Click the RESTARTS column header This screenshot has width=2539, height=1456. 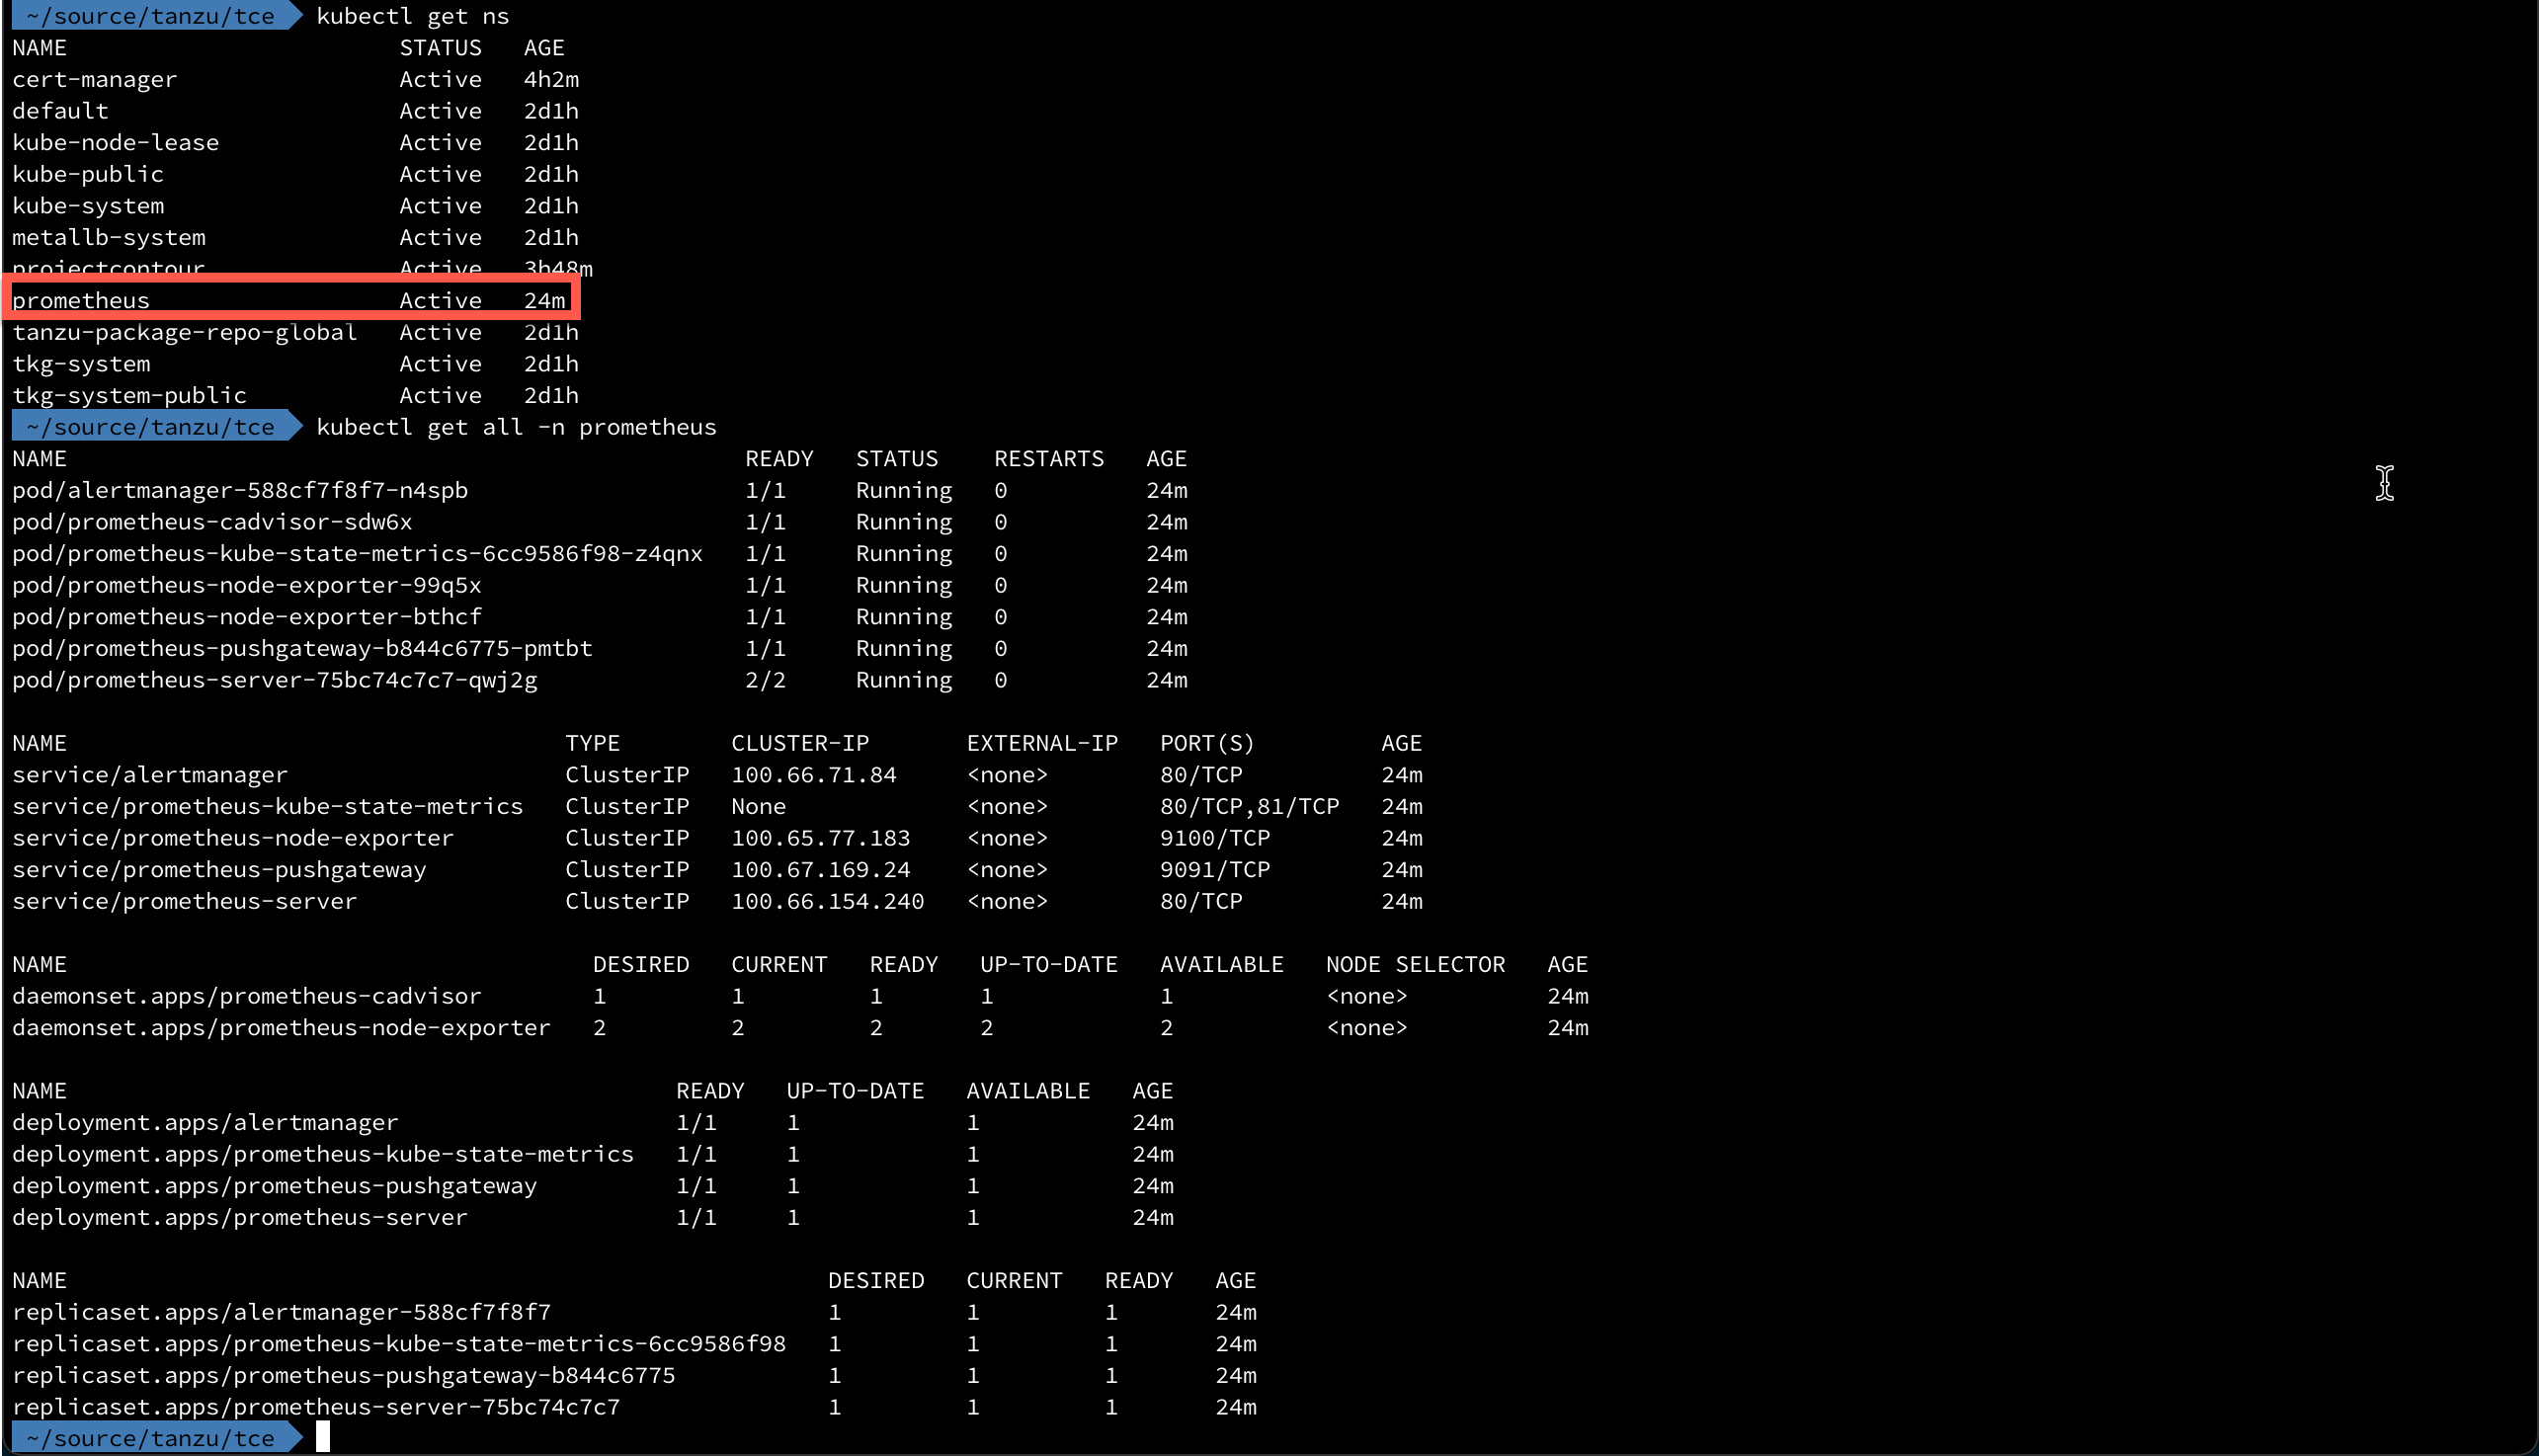click(1049, 458)
